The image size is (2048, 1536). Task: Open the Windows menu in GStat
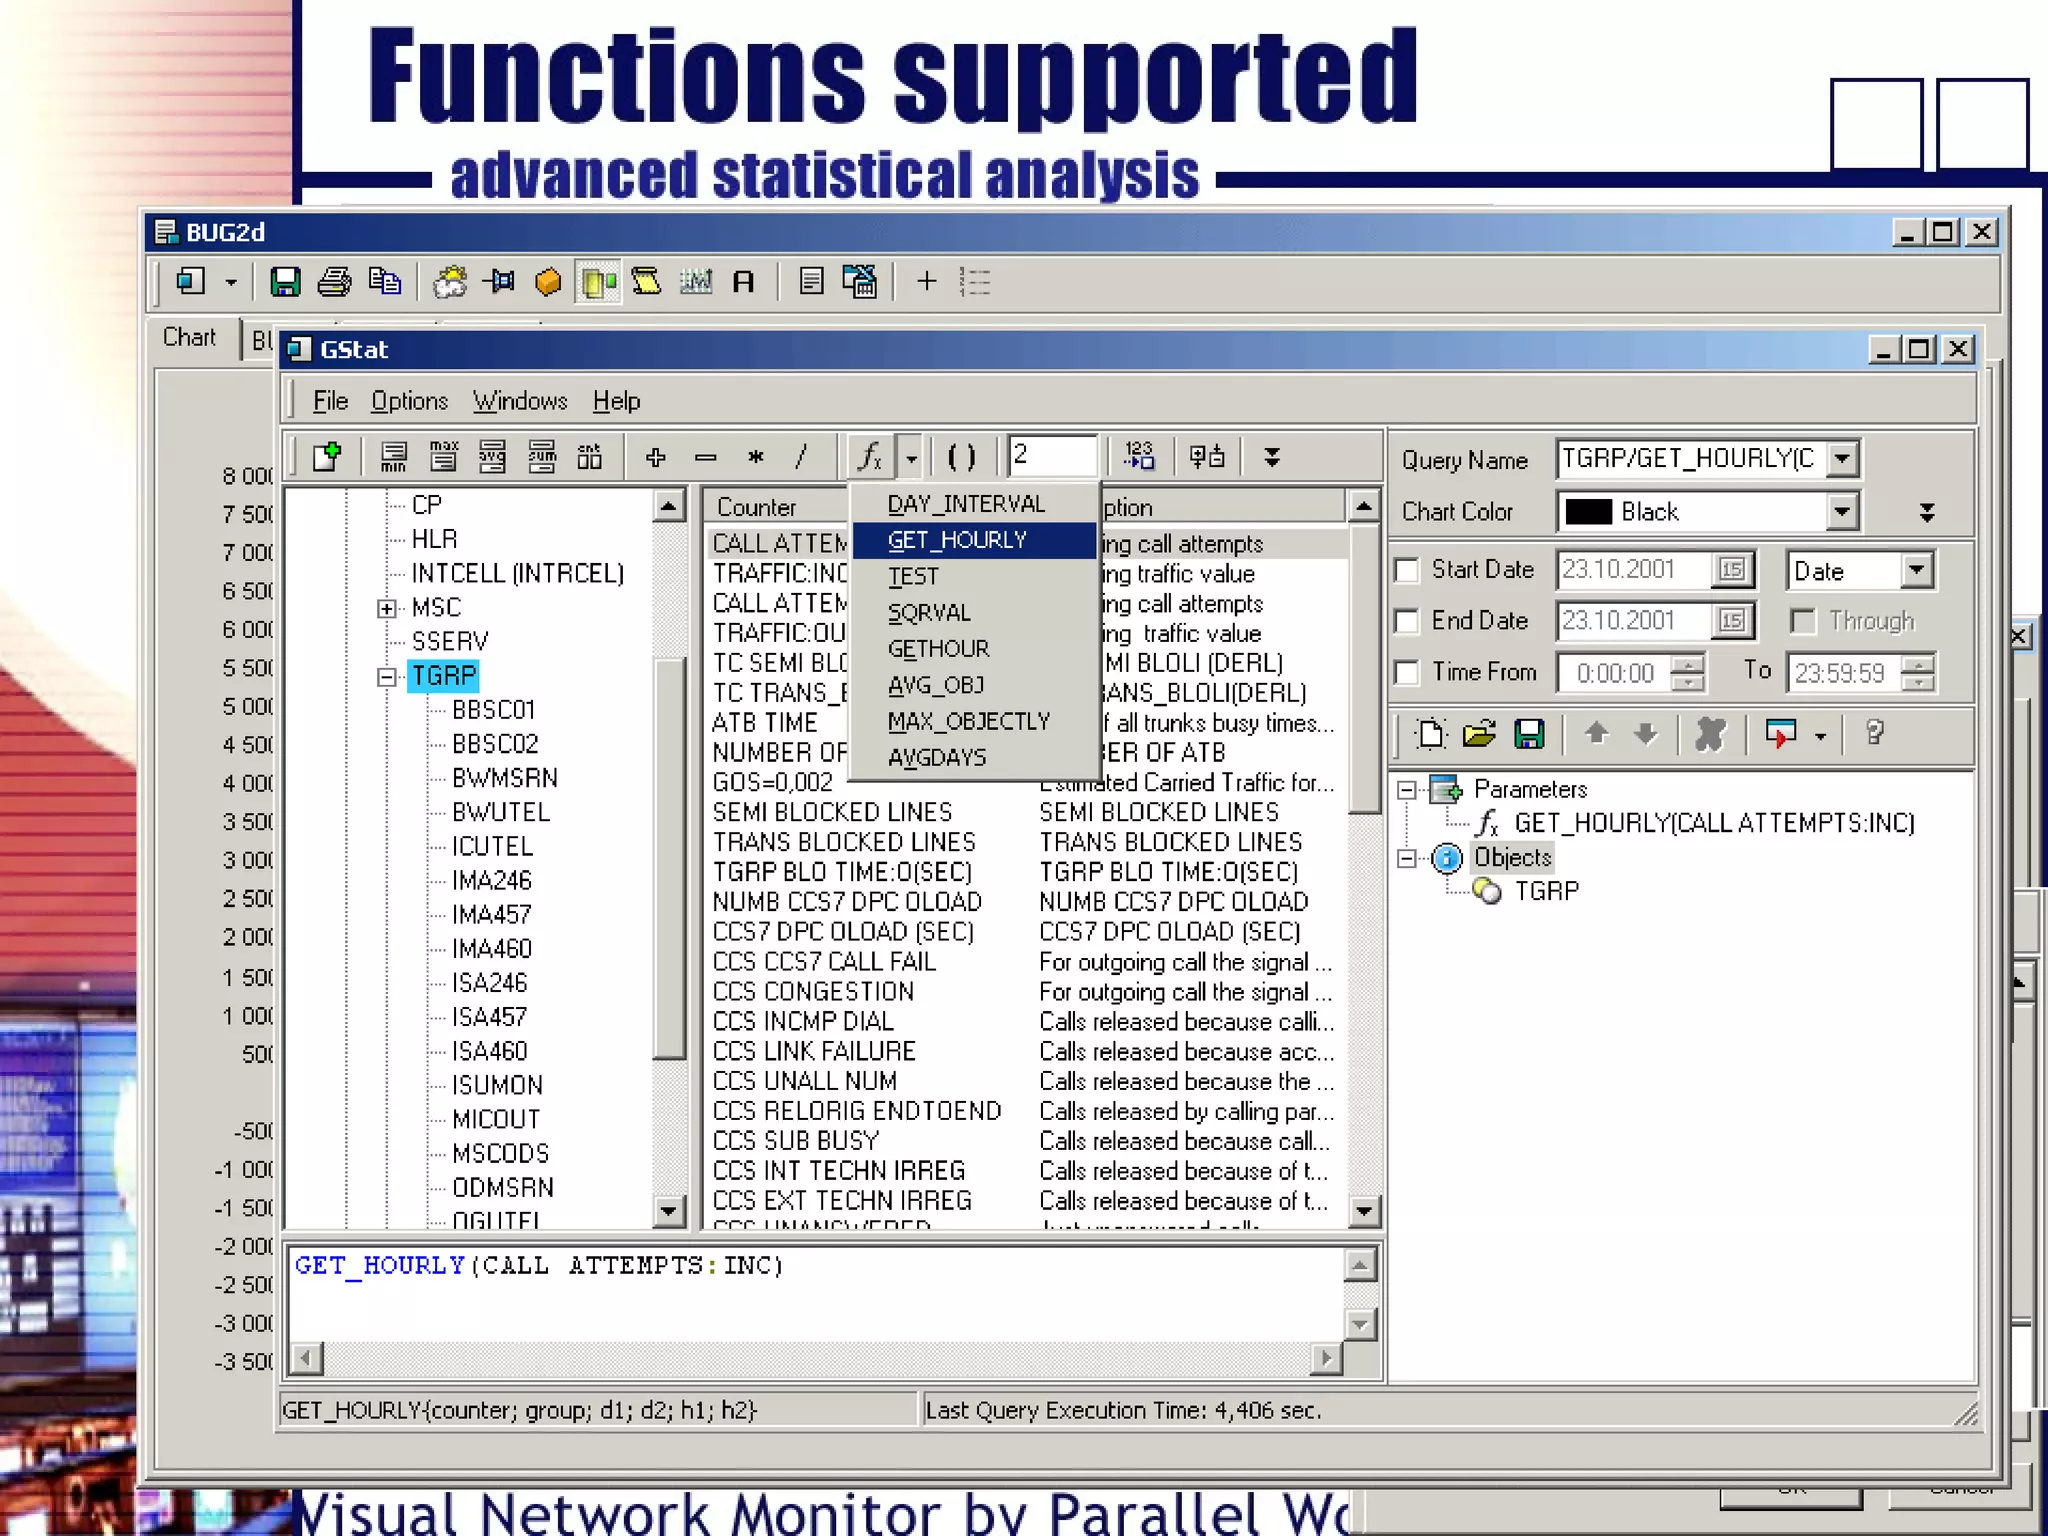[520, 401]
